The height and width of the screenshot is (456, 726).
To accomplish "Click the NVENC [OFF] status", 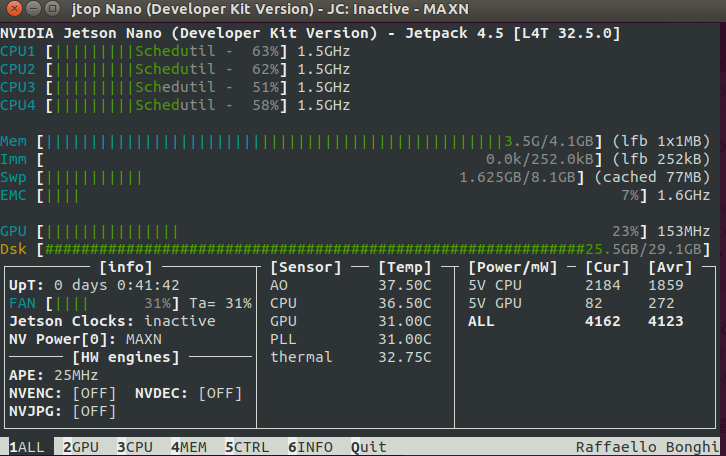I will 94,394.
